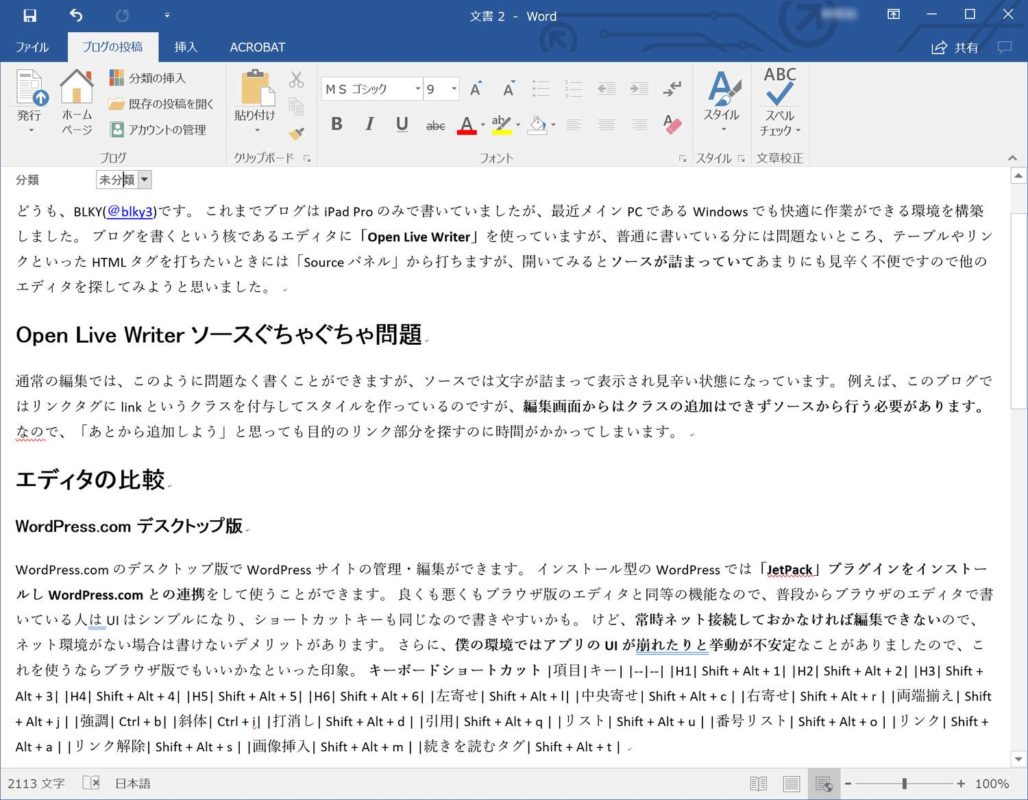Toggle bold formatting
This screenshot has height=800, width=1028.
click(337, 123)
